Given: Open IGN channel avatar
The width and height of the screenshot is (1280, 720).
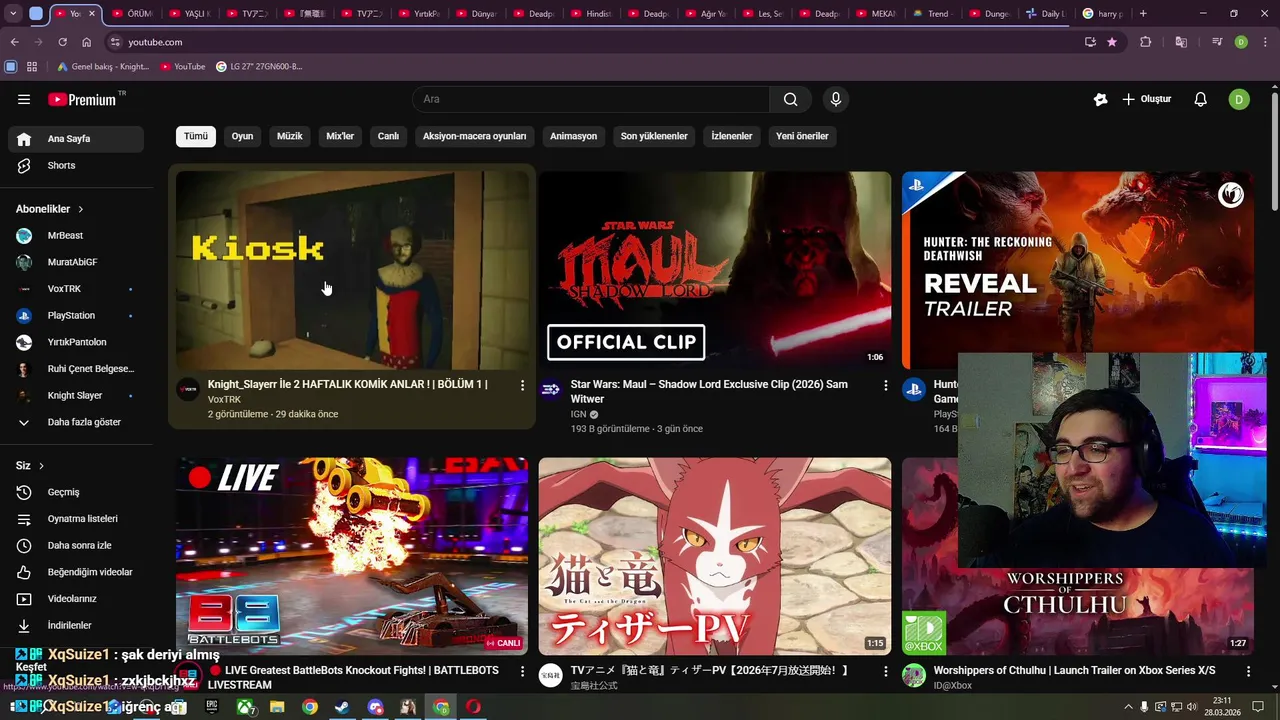Looking at the screenshot, I should 551,390.
